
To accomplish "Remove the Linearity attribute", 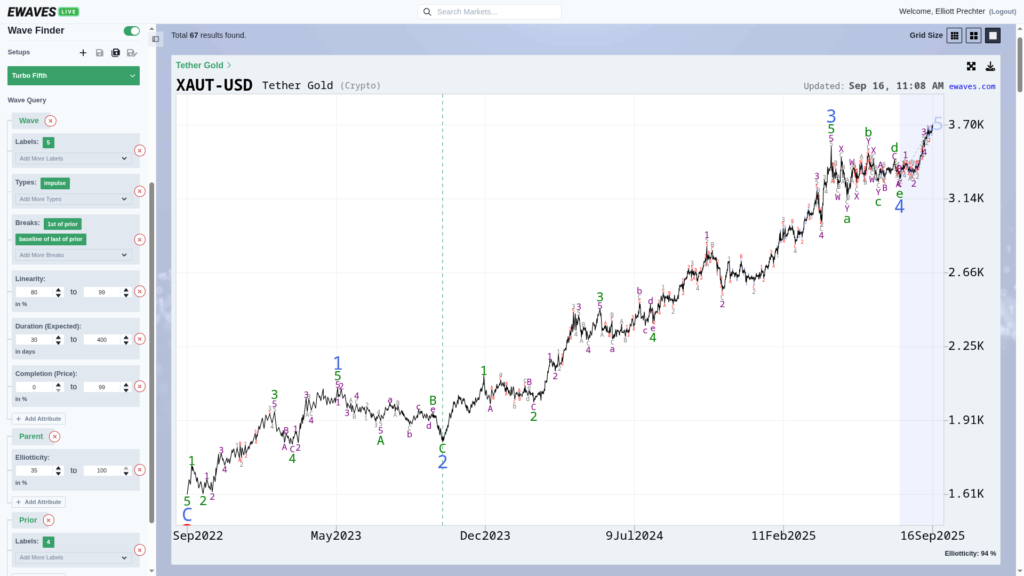I will pos(140,292).
